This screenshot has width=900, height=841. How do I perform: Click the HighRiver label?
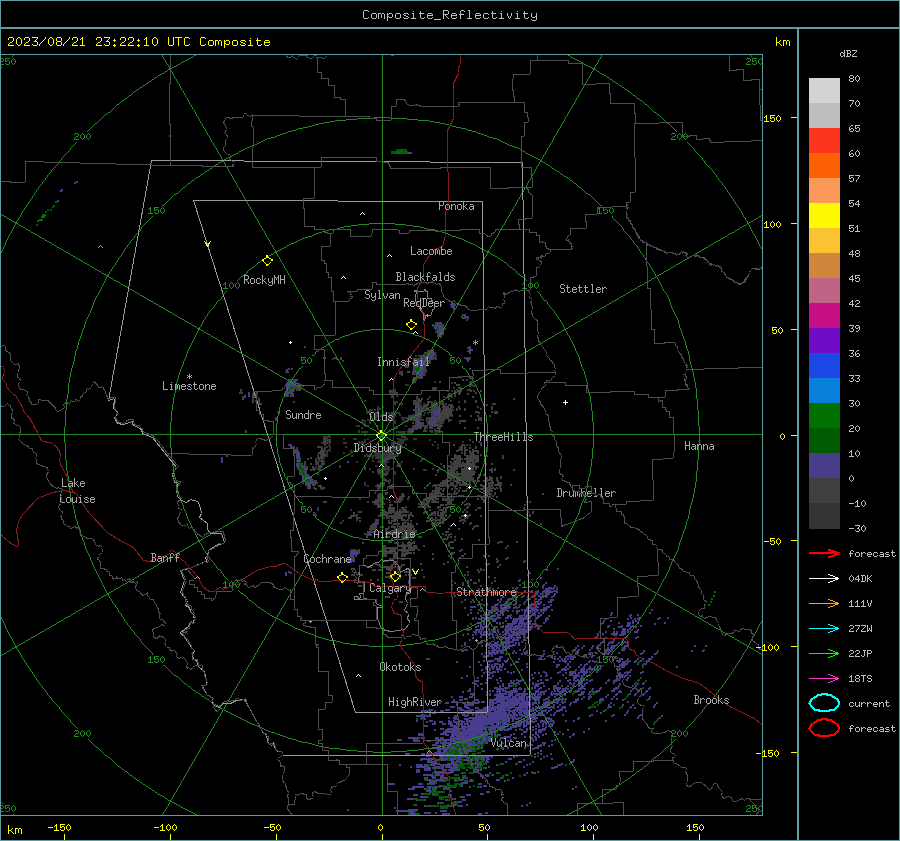click(415, 702)
